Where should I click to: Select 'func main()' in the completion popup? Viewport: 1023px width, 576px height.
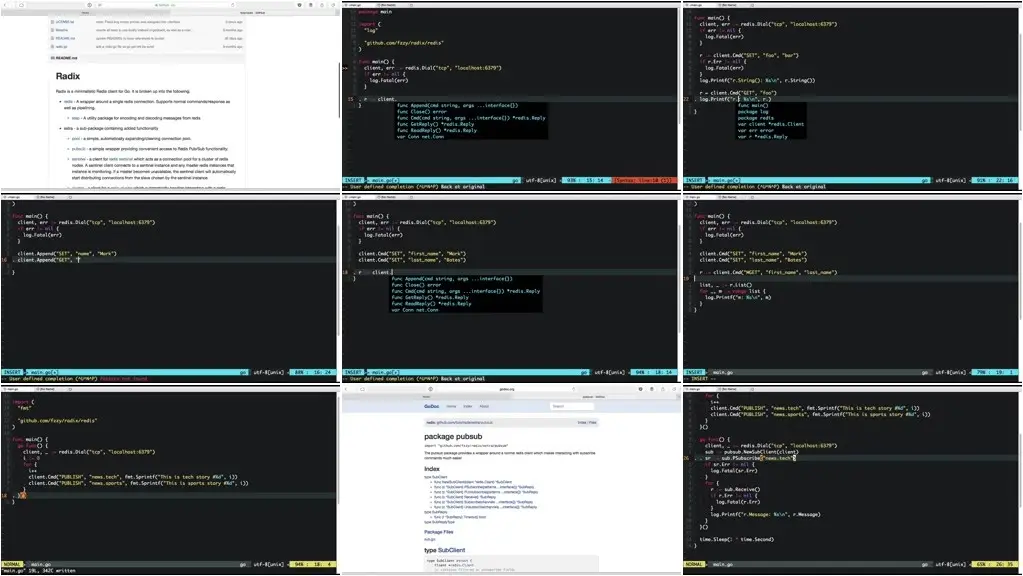pyautogui.click(x=753, y=105)
